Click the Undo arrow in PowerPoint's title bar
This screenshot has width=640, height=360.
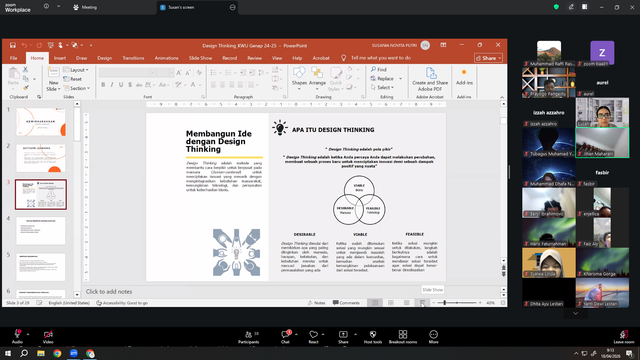[x=24, y=45]
